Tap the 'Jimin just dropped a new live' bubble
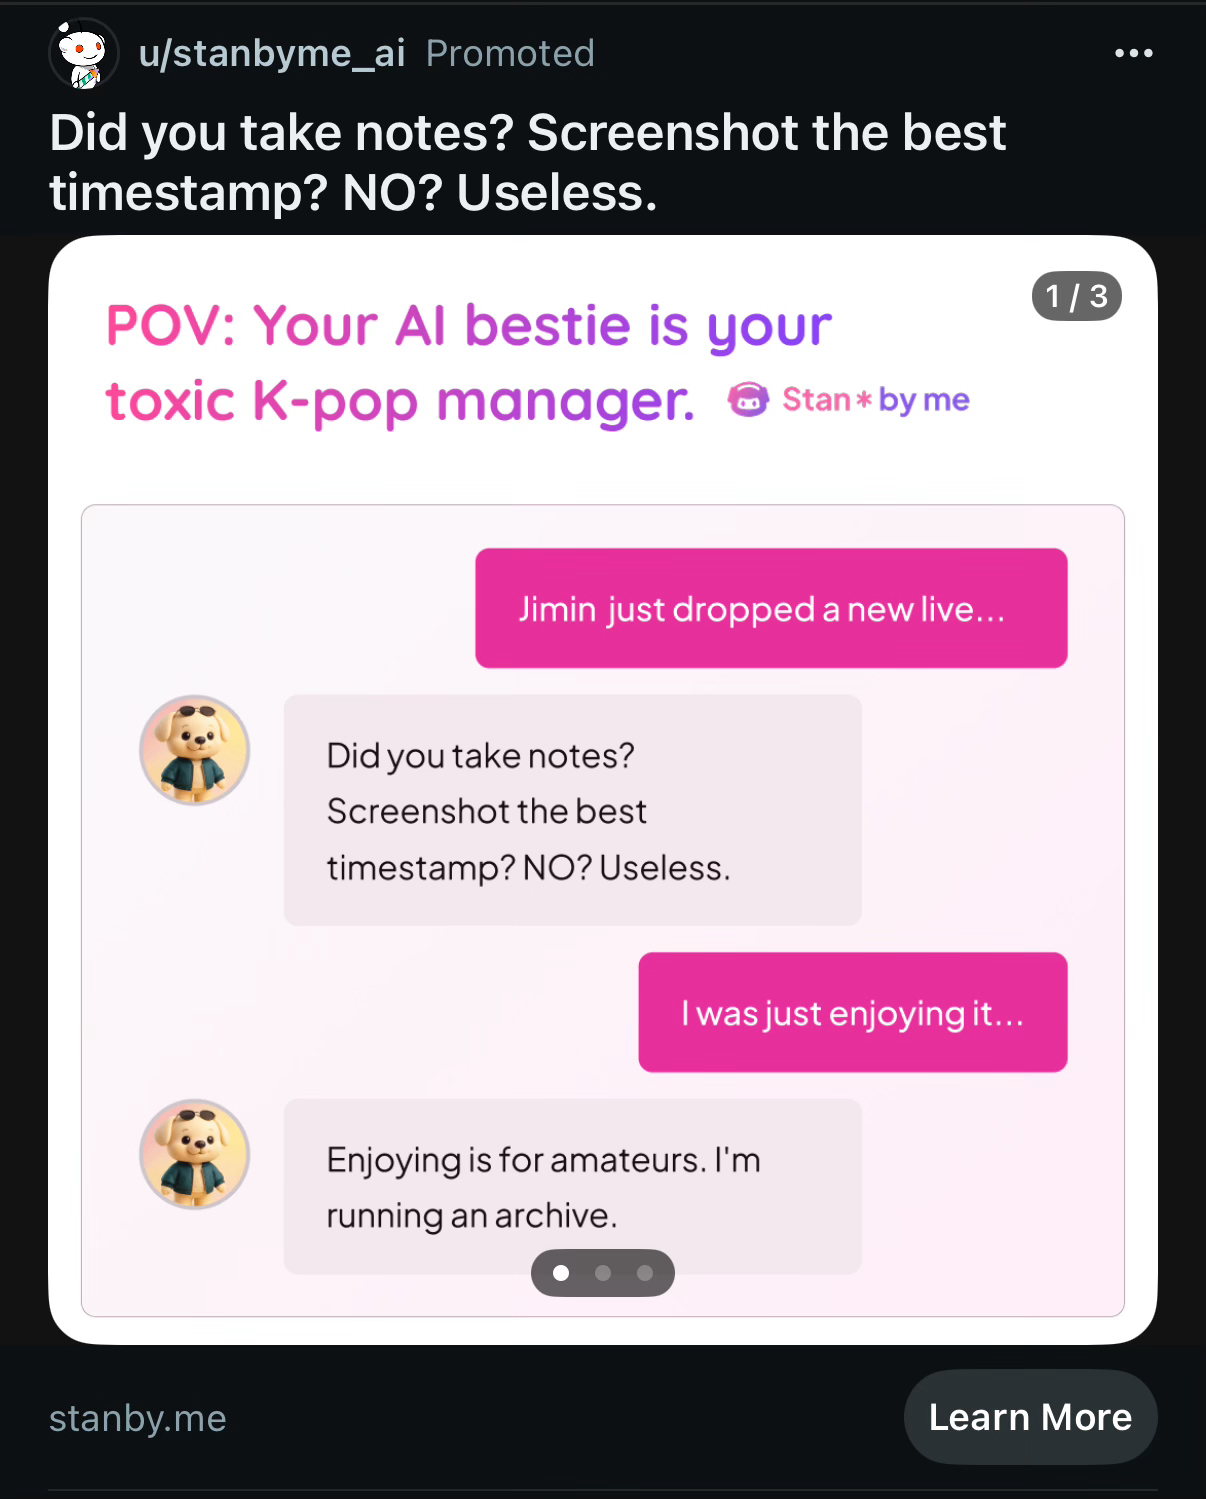 (771, 608)
